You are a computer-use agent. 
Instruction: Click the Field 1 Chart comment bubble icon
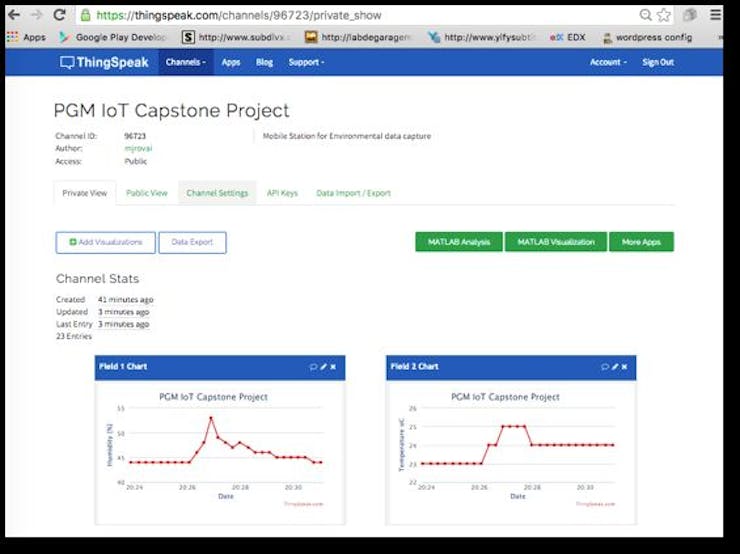[x=313, y=367]
